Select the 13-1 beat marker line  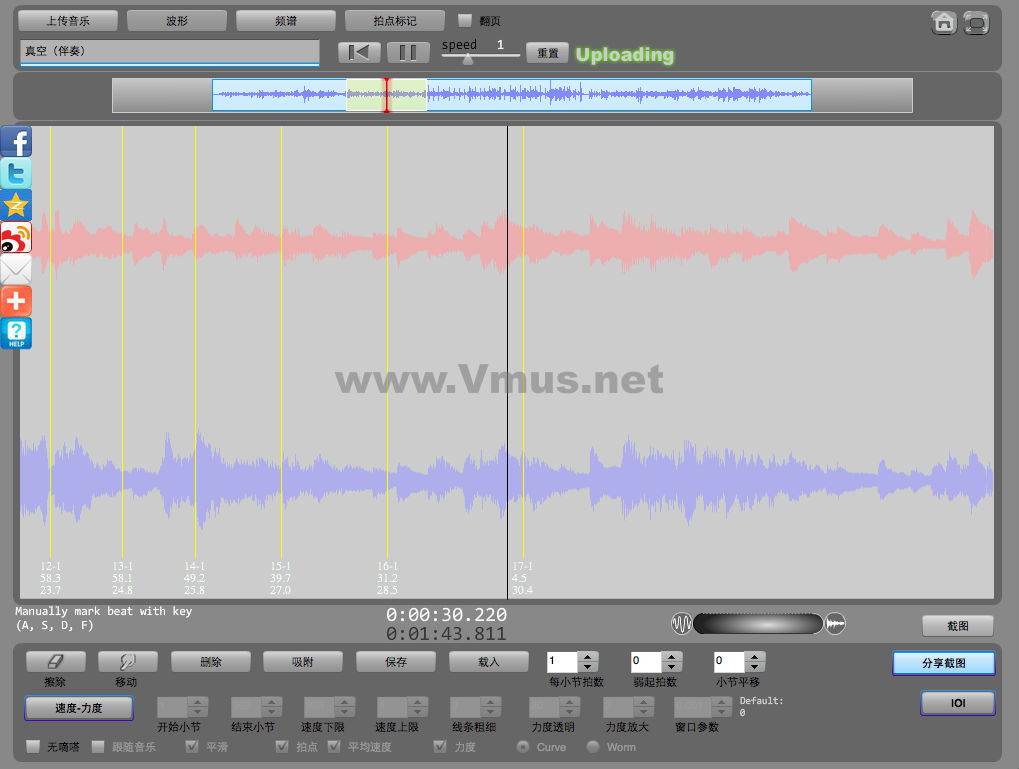[122, 341]
